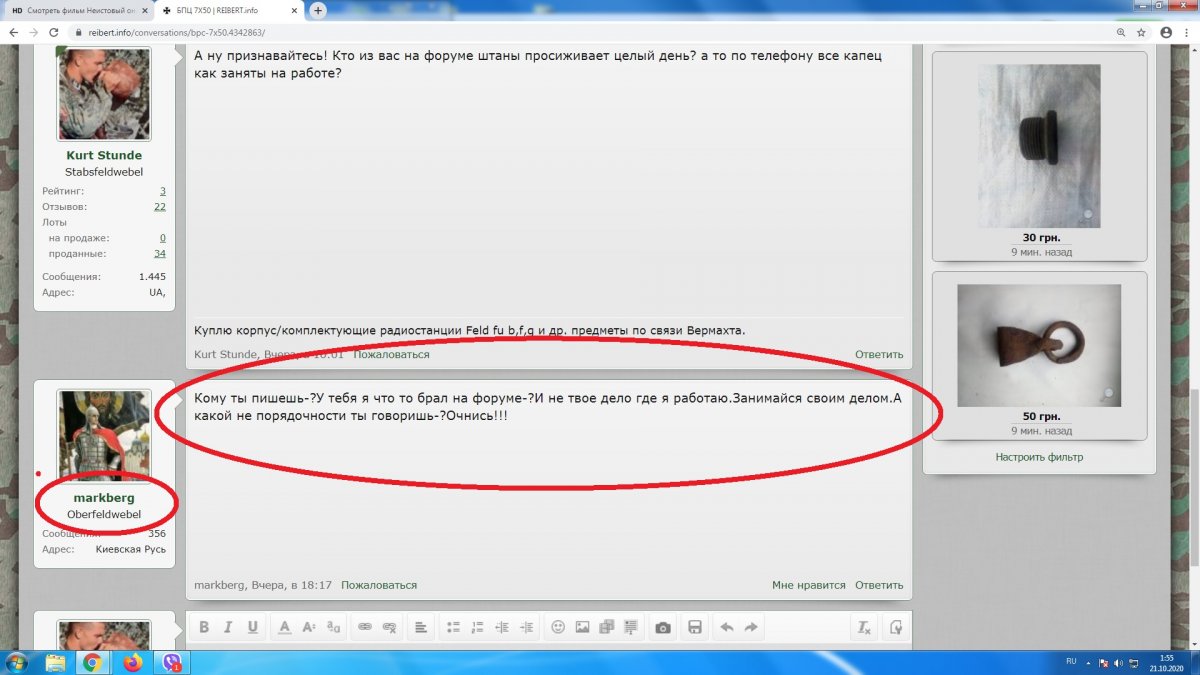
Task: Click the Настроить фильтр link
Action: click(x=1039, y=457)
